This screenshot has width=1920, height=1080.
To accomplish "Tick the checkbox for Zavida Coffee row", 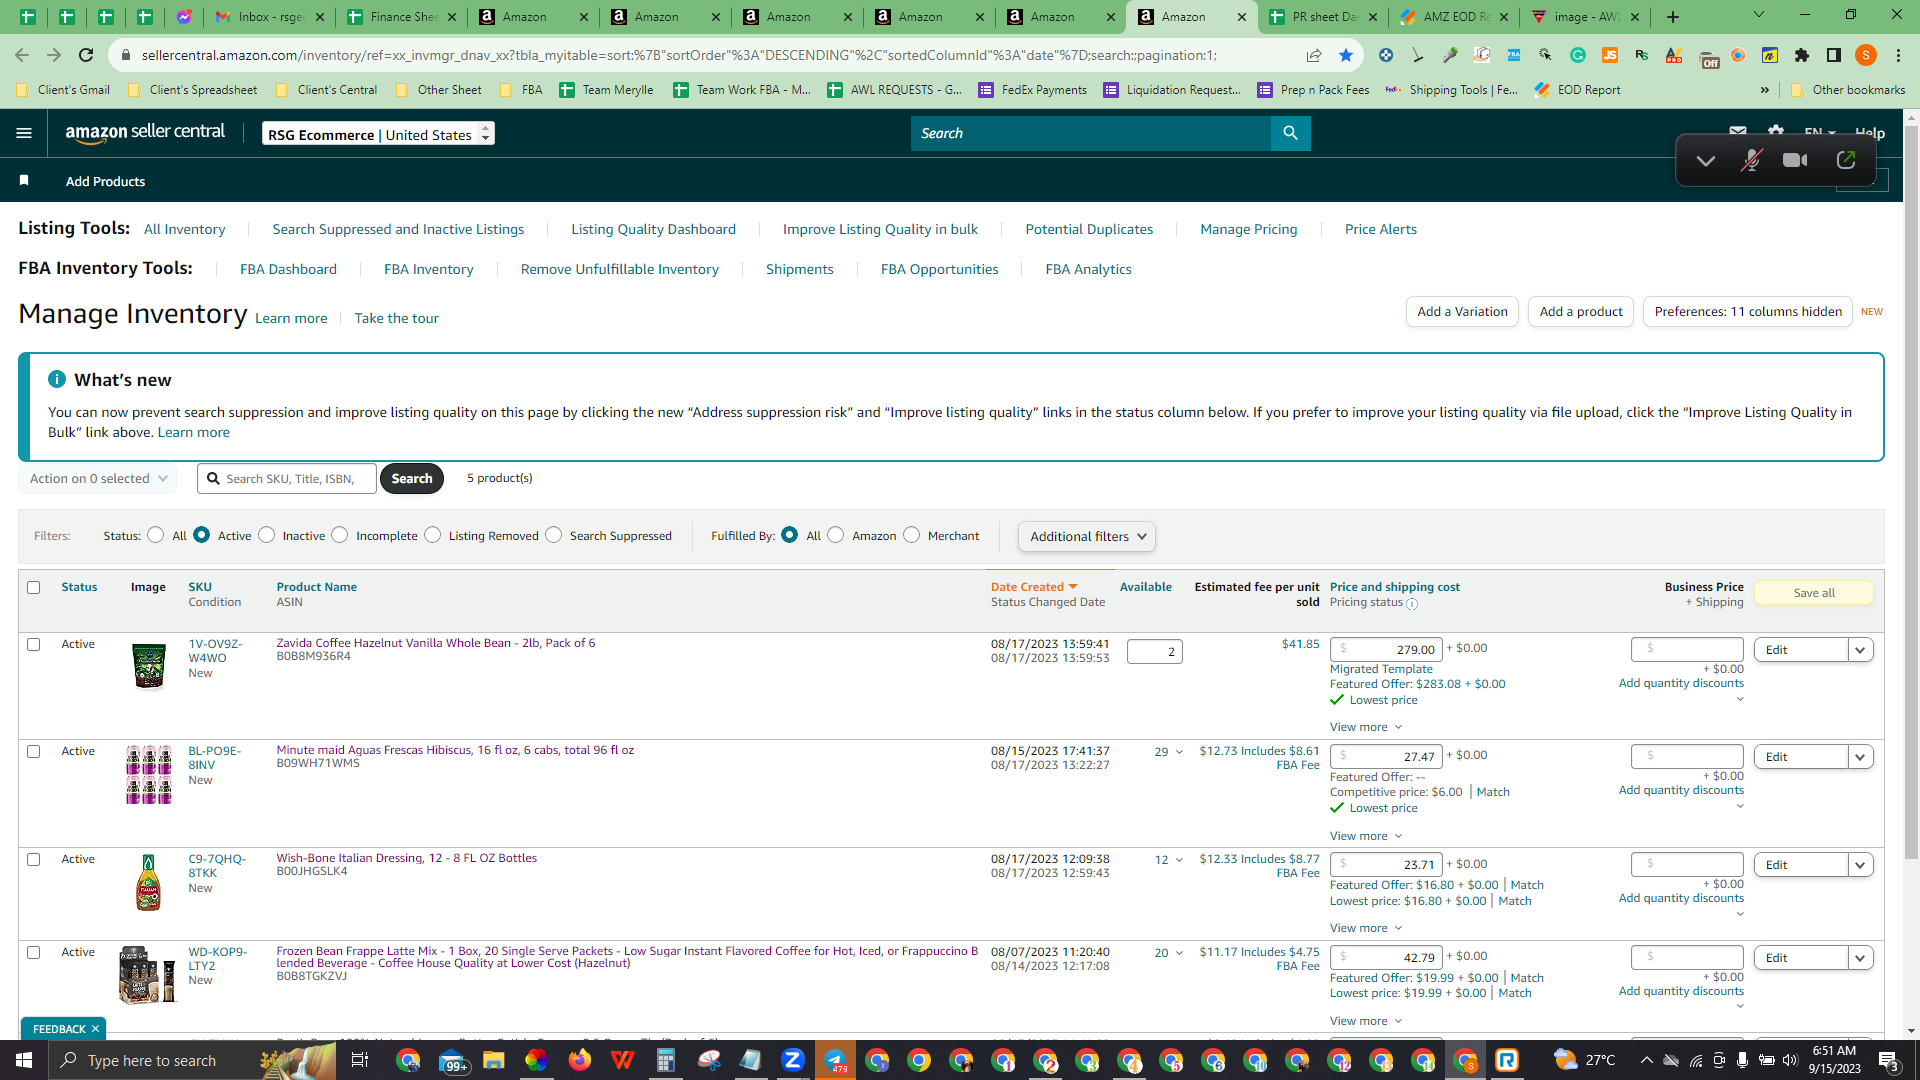I will [34, 644].
